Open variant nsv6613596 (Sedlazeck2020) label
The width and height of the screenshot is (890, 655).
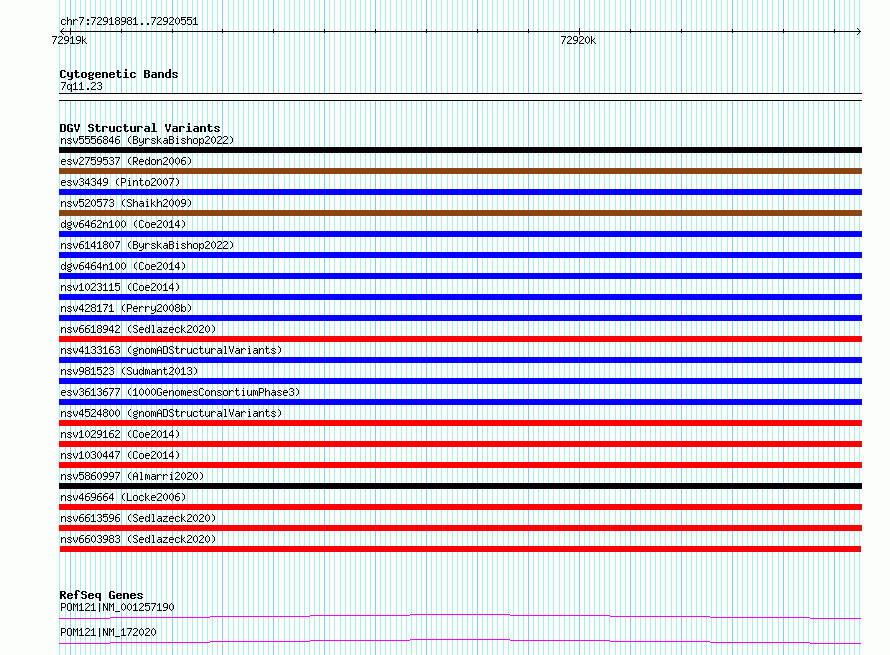(x=138, y=518)
